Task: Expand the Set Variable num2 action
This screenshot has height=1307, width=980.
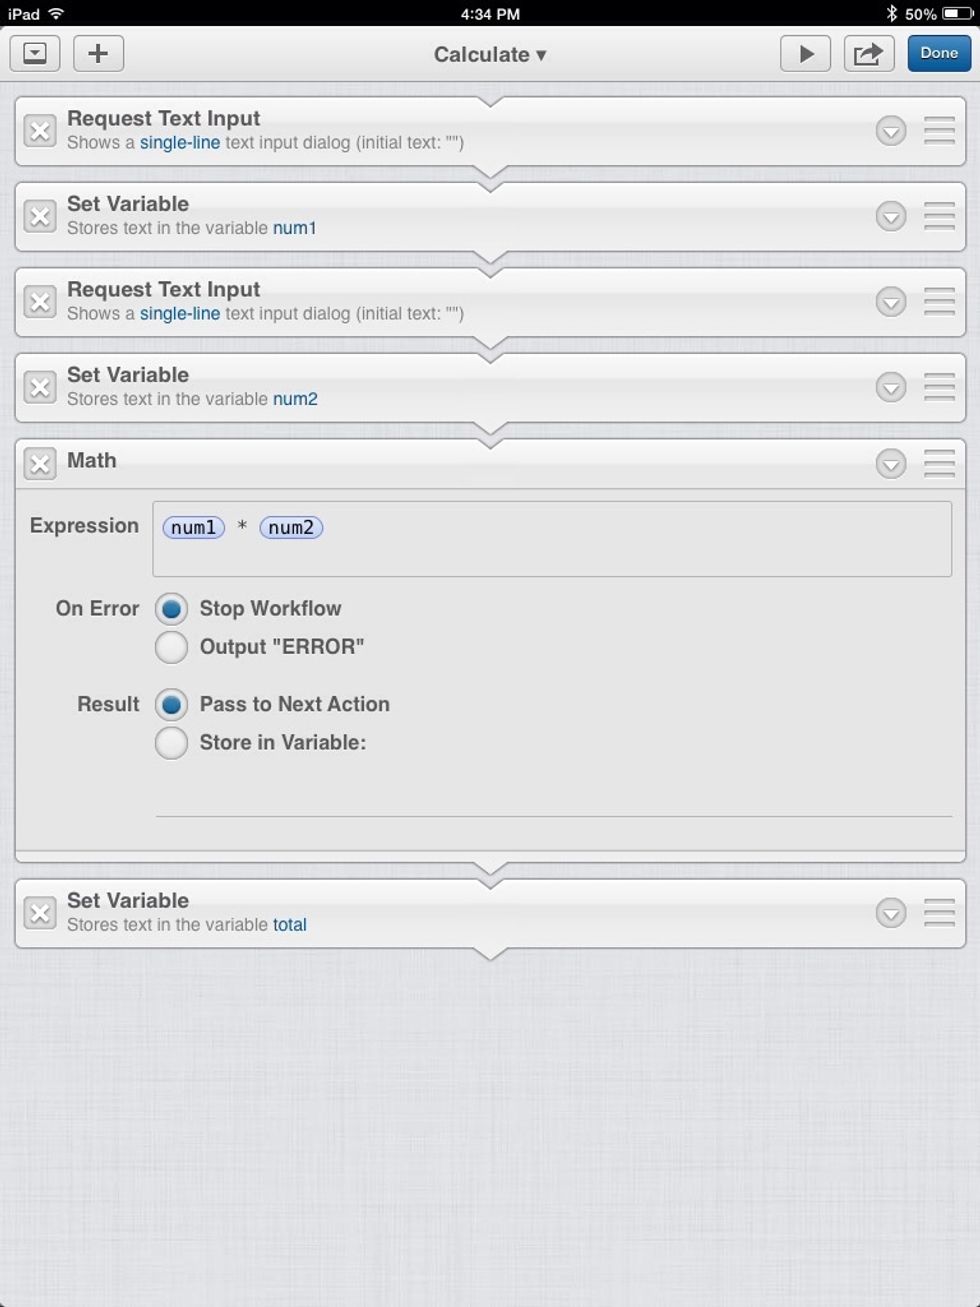Action: tap(890, 387)
